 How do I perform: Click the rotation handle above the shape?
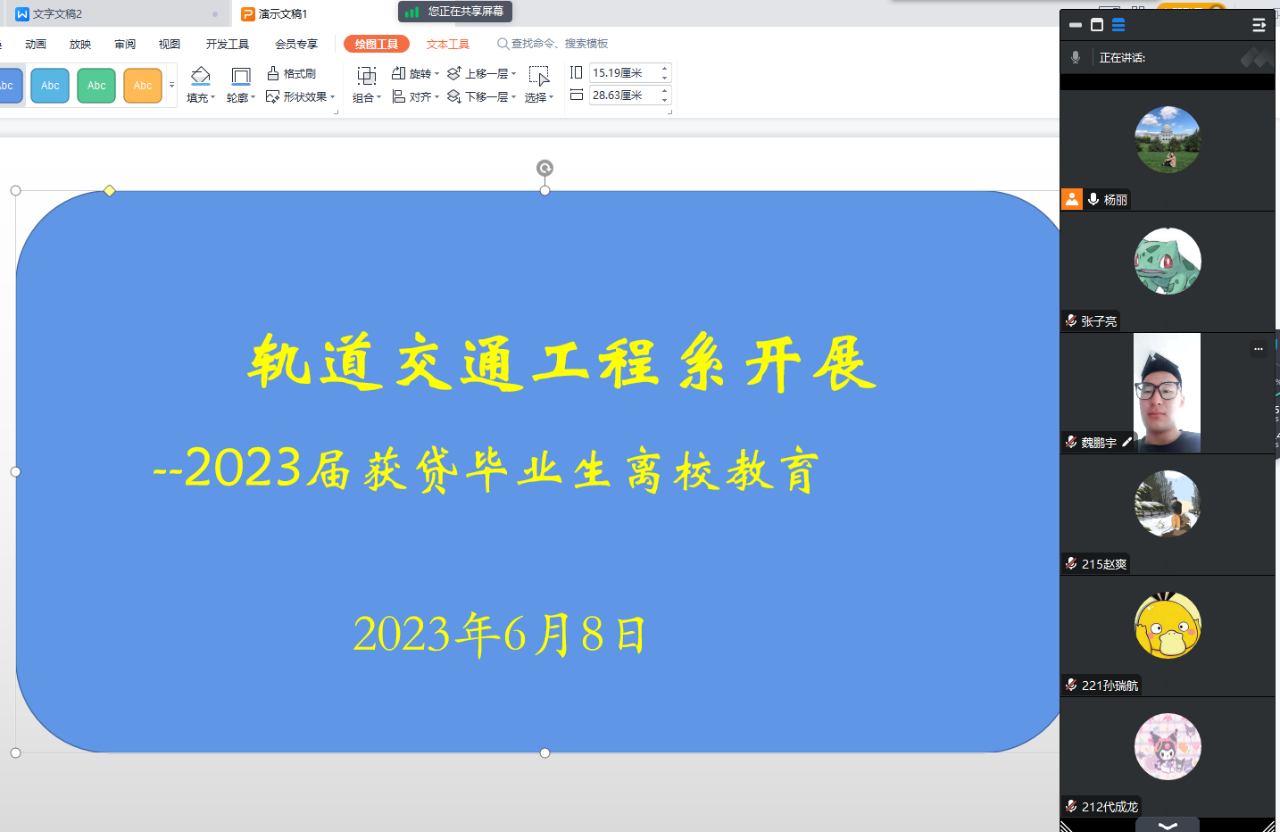(x=545, y=168)
